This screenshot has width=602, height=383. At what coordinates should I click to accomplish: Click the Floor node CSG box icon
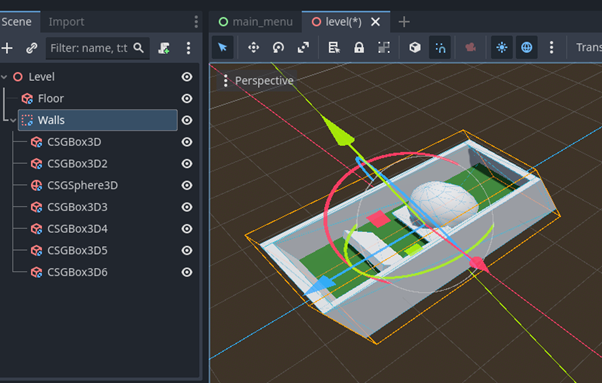tap(27, 99)
